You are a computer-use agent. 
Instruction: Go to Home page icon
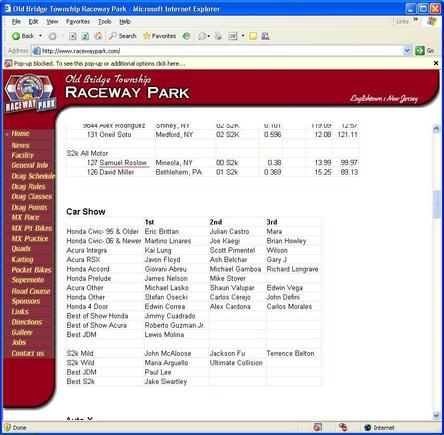pos(98,36)
